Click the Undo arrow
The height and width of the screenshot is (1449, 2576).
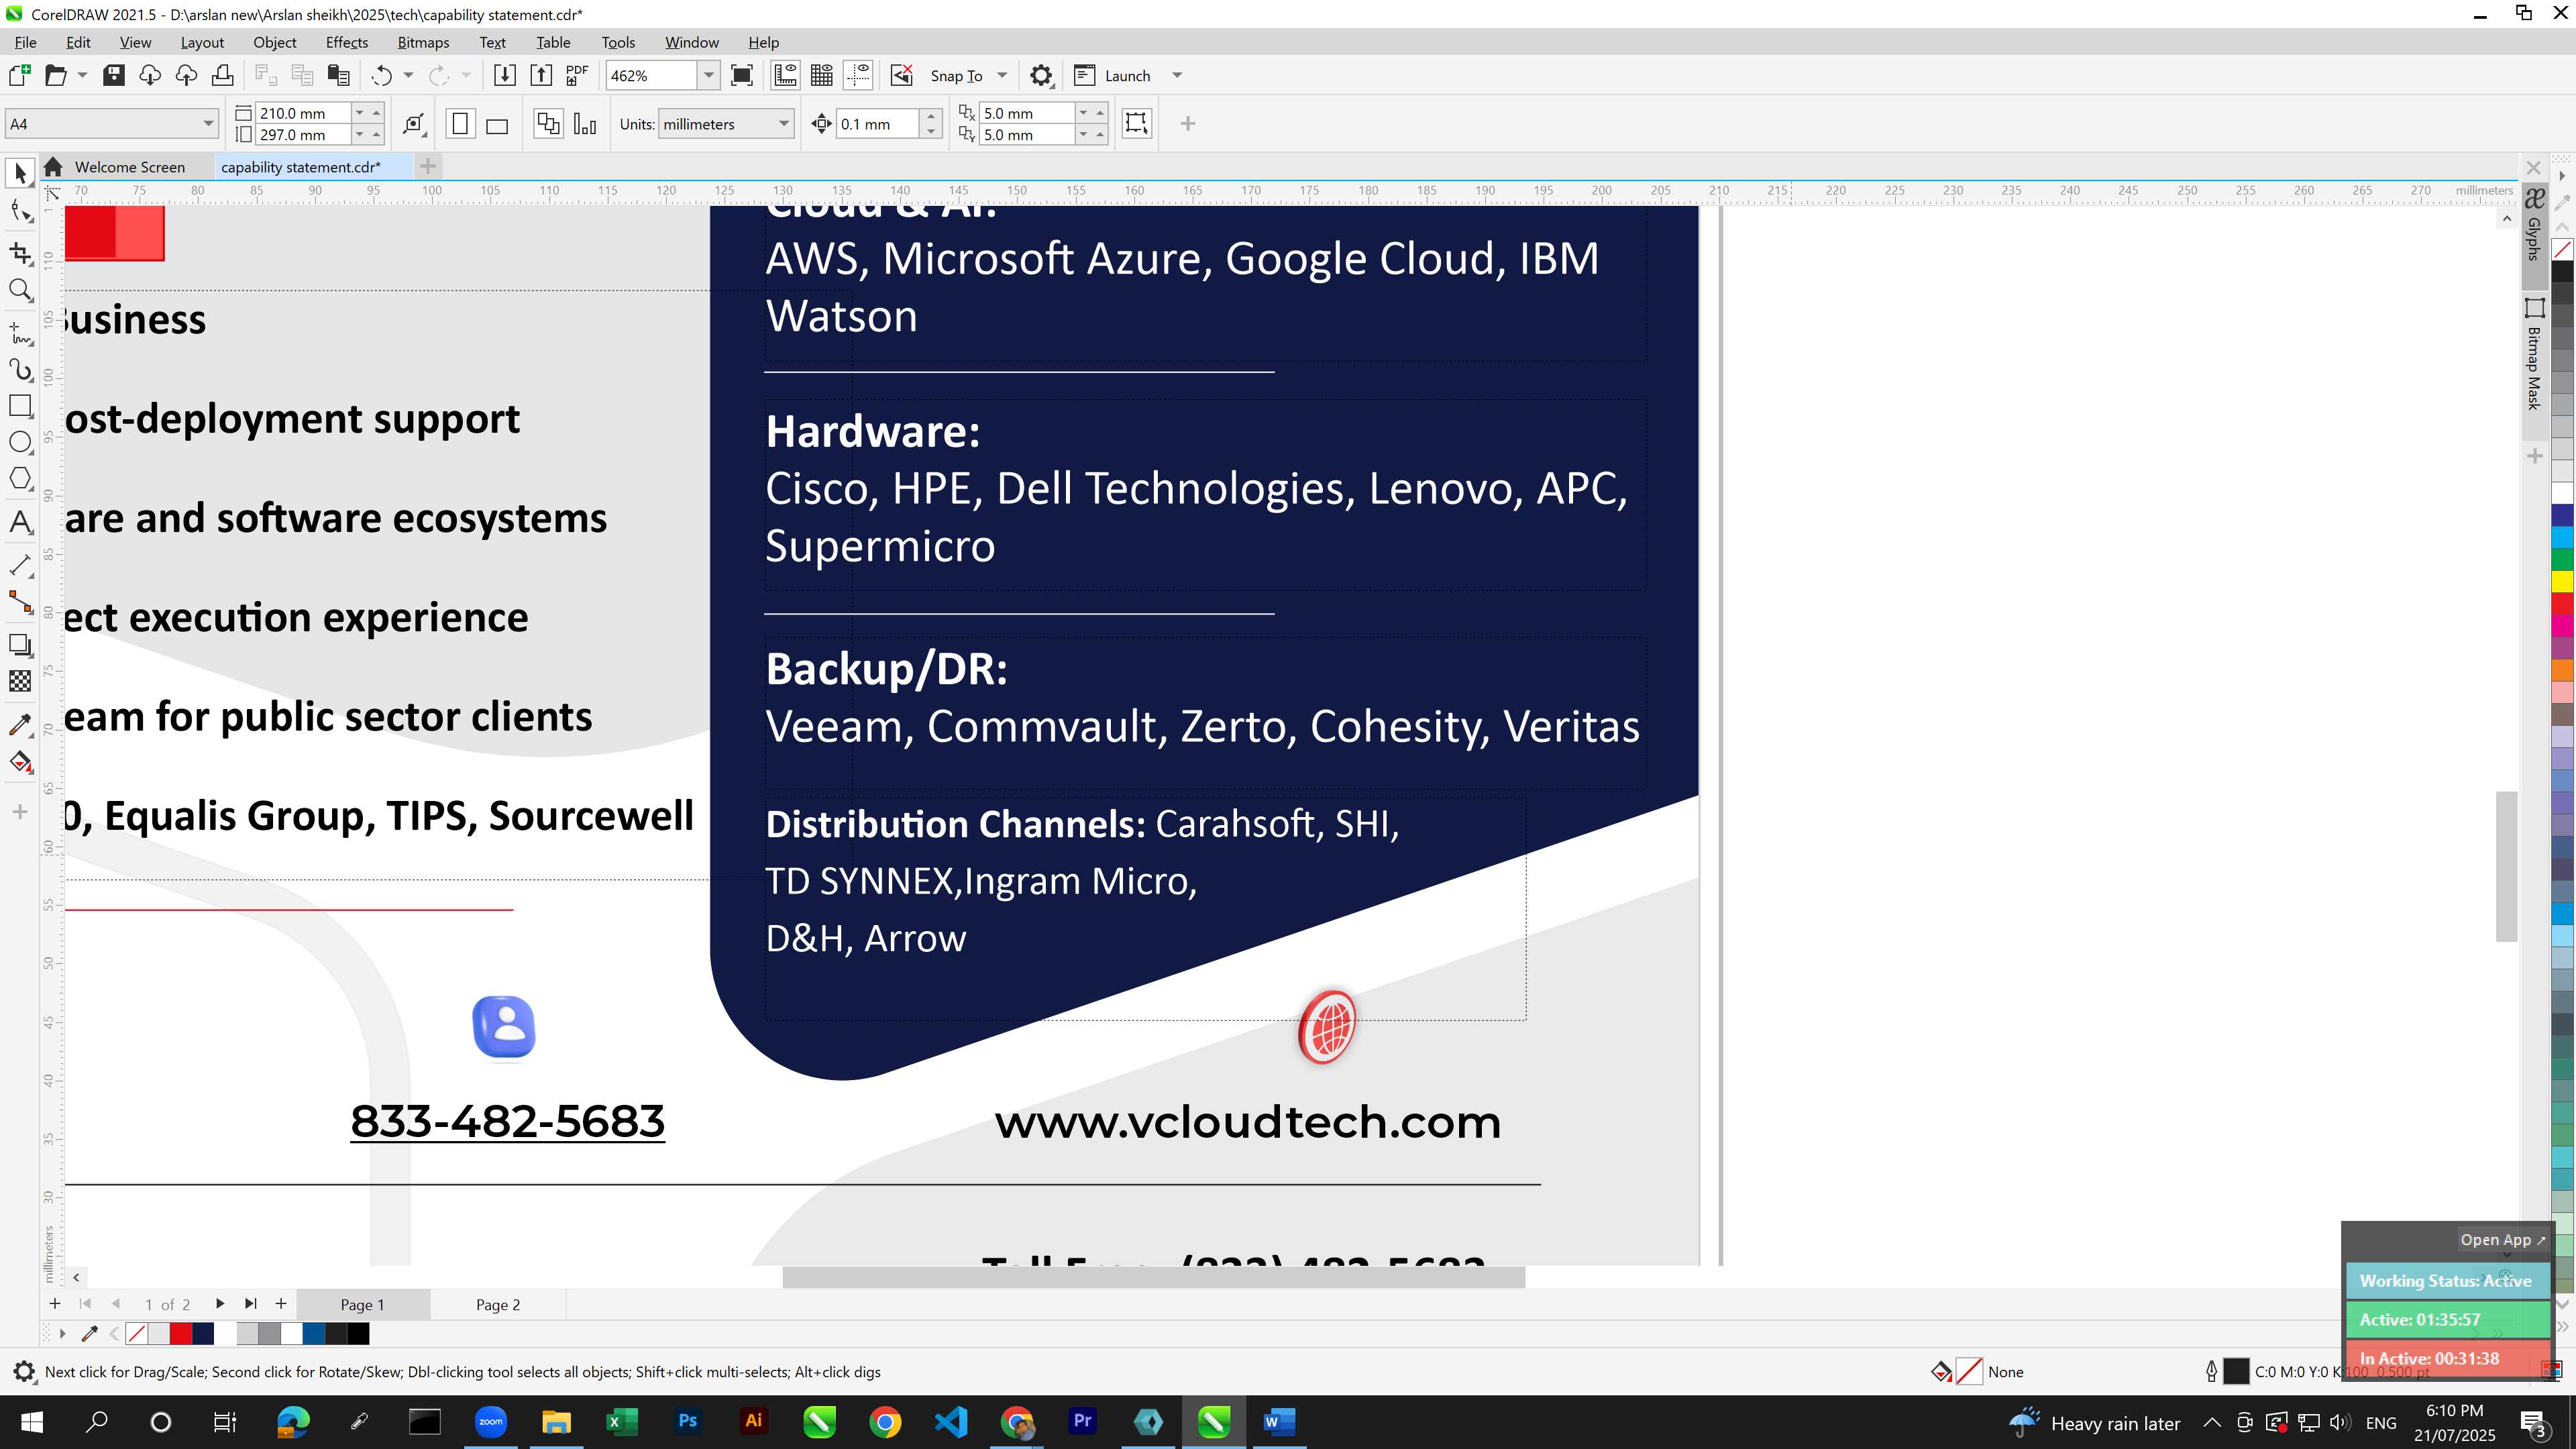click(381, 75)
